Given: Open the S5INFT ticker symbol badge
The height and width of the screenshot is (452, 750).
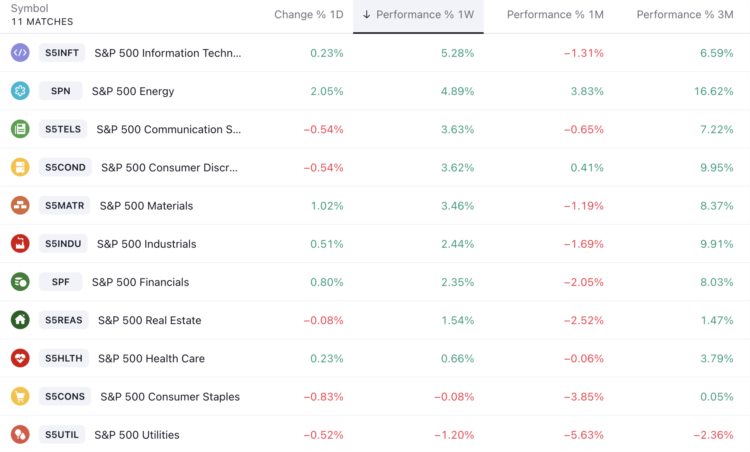Looking at the screenshot, I should click(63, 53).
